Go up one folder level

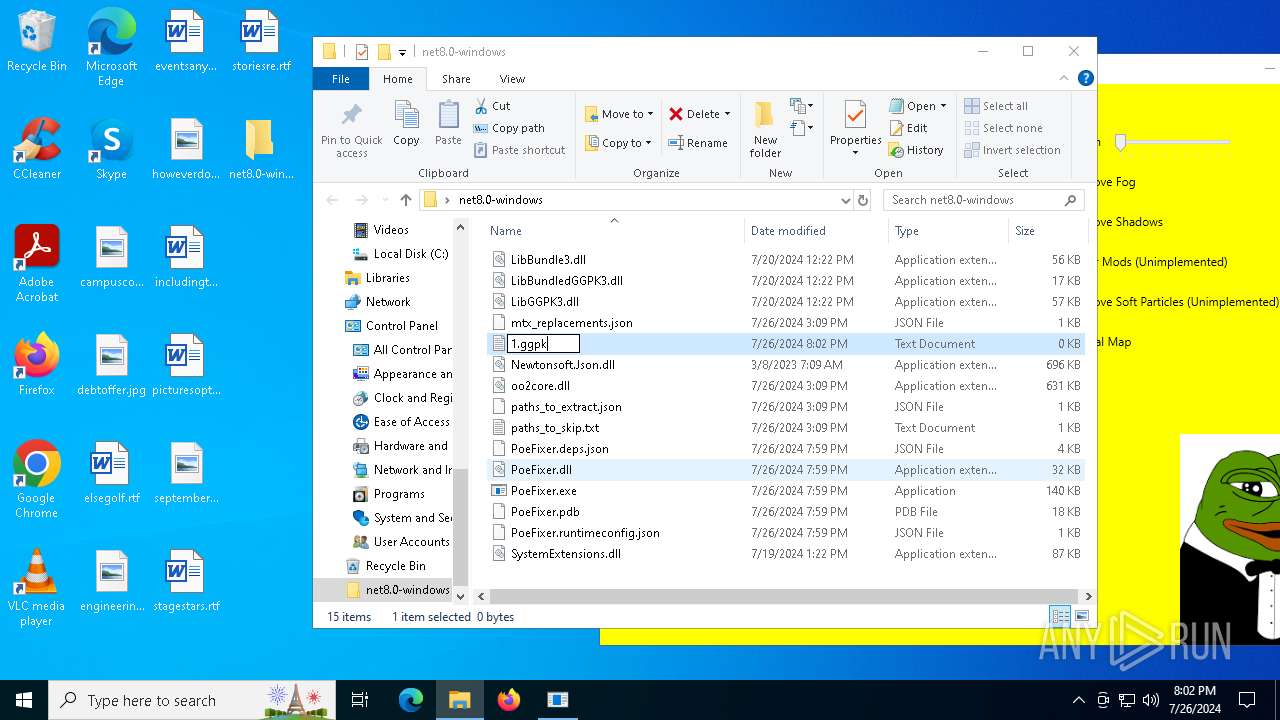click(x=405, y=200)
